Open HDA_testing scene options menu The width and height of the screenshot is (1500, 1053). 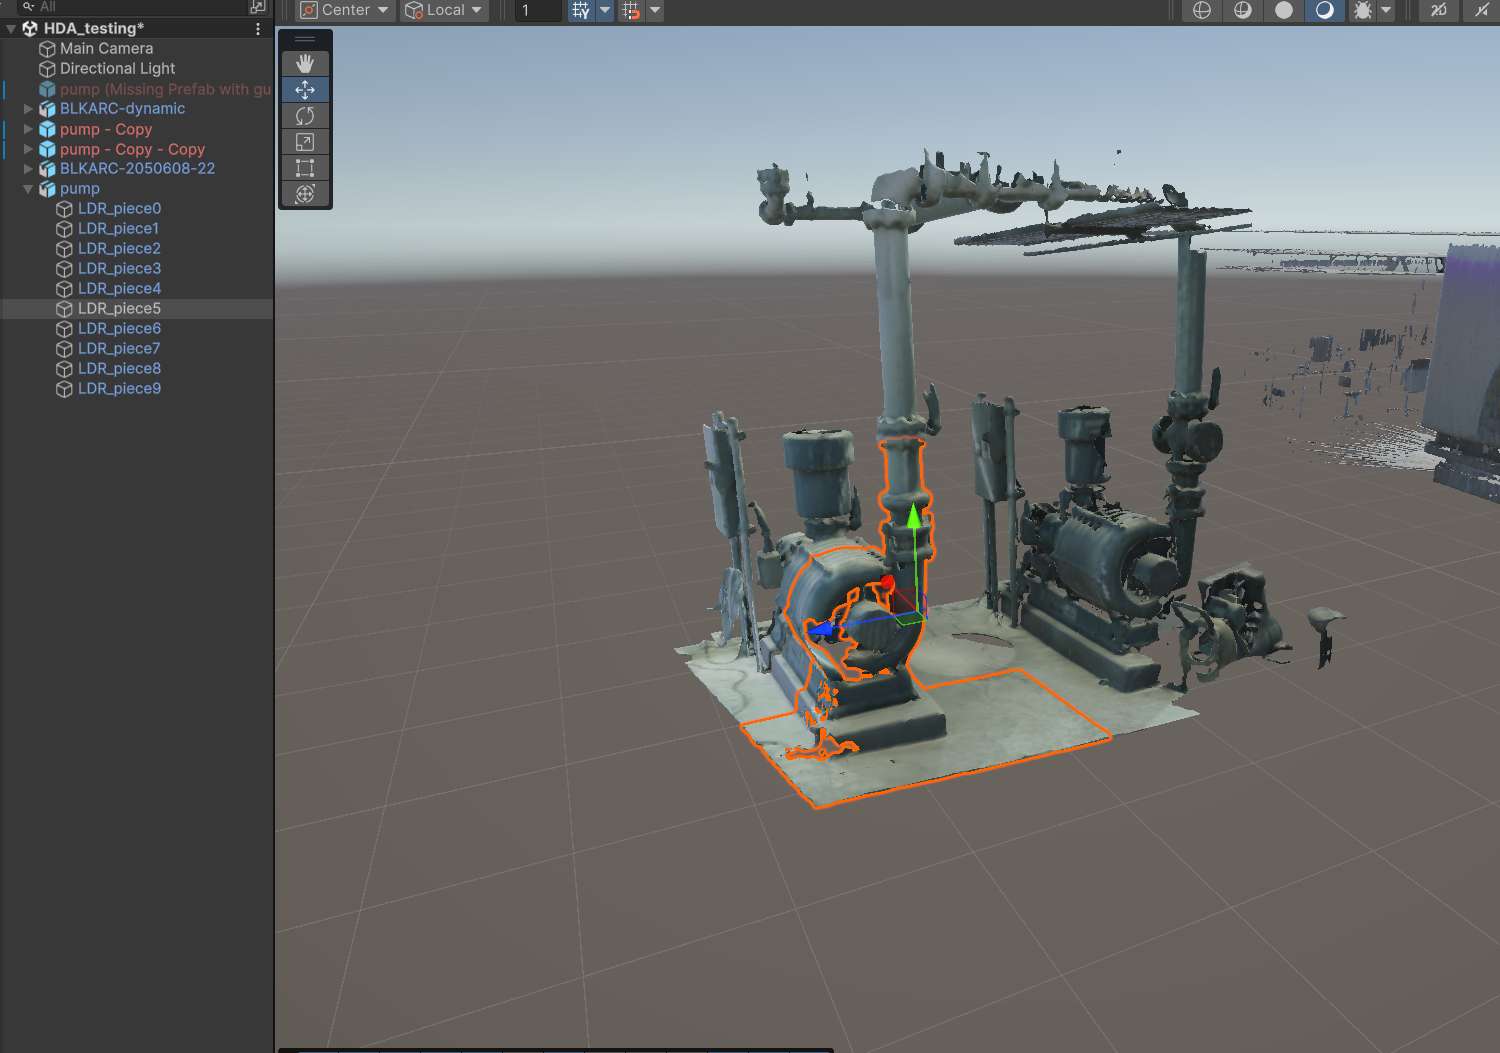258,29
